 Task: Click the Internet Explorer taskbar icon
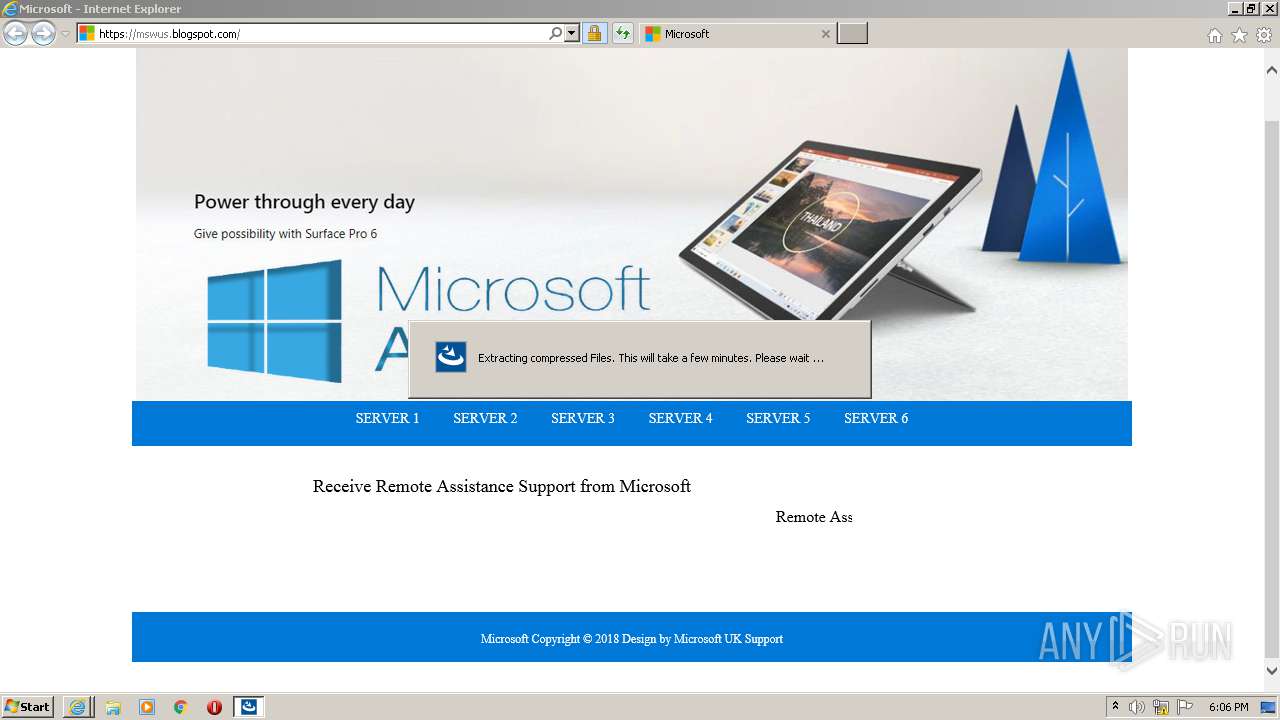tap(77, 707)
